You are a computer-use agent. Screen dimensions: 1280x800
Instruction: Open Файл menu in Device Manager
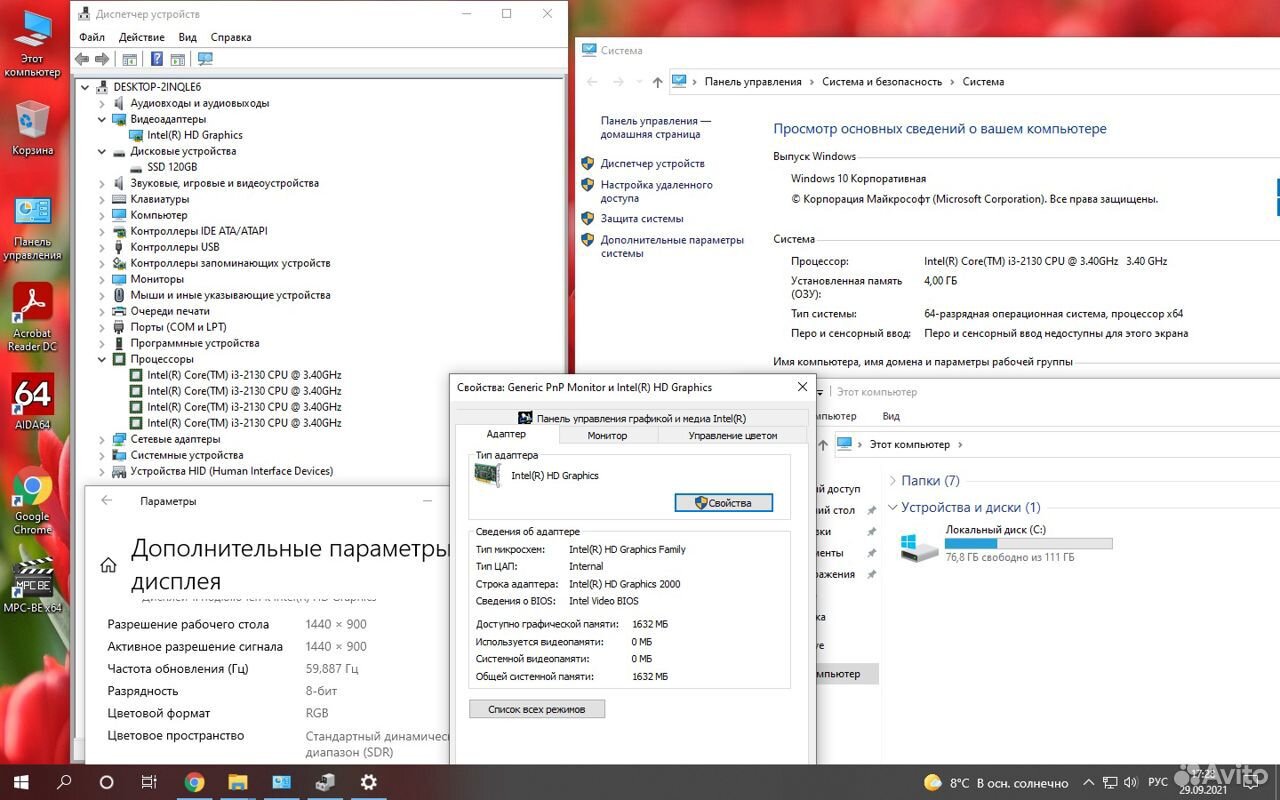tap(92, 37)
